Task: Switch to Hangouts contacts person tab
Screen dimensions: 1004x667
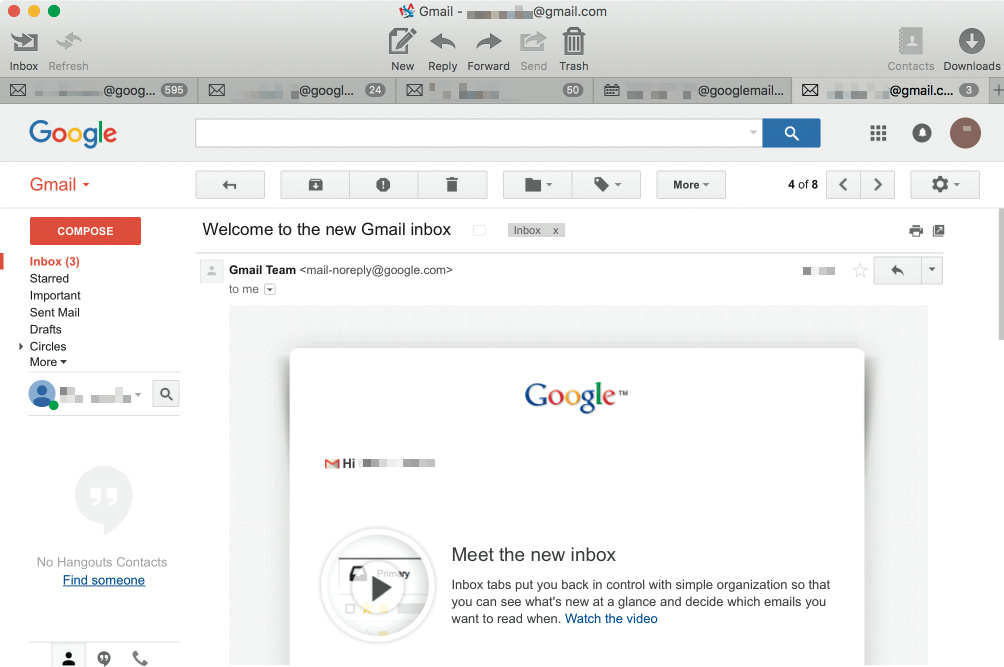Action: [x=69, y=657]
